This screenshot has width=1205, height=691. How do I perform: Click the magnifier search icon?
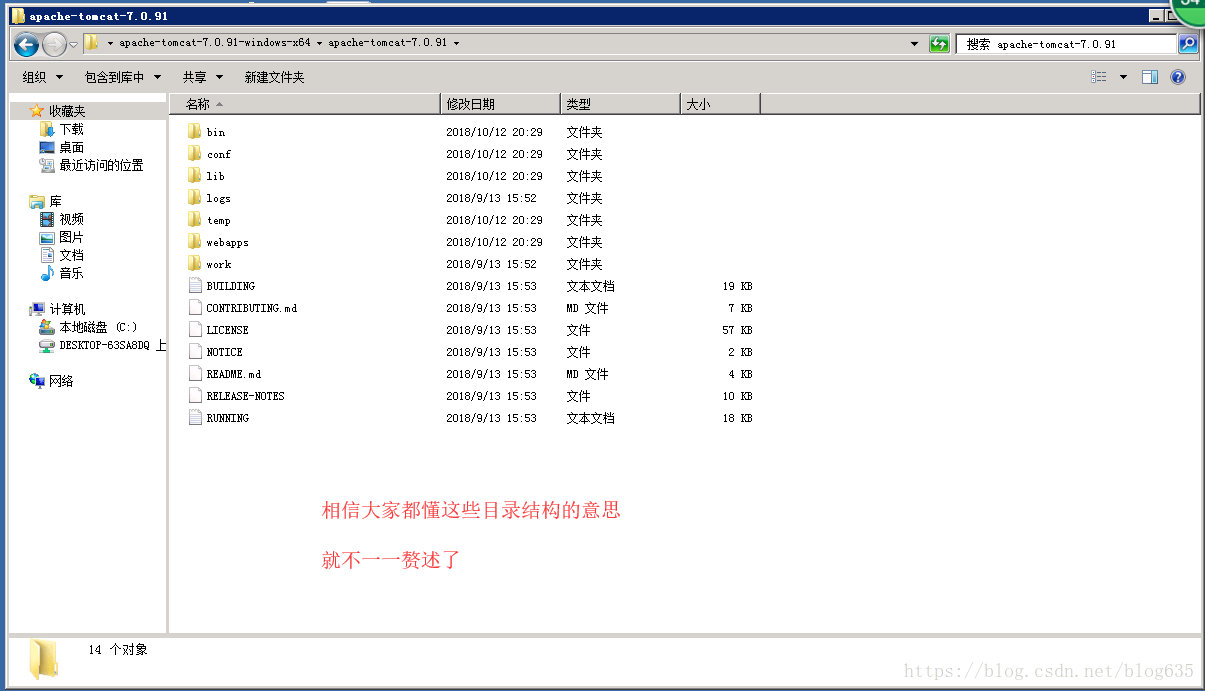[x=1187, y=44]
